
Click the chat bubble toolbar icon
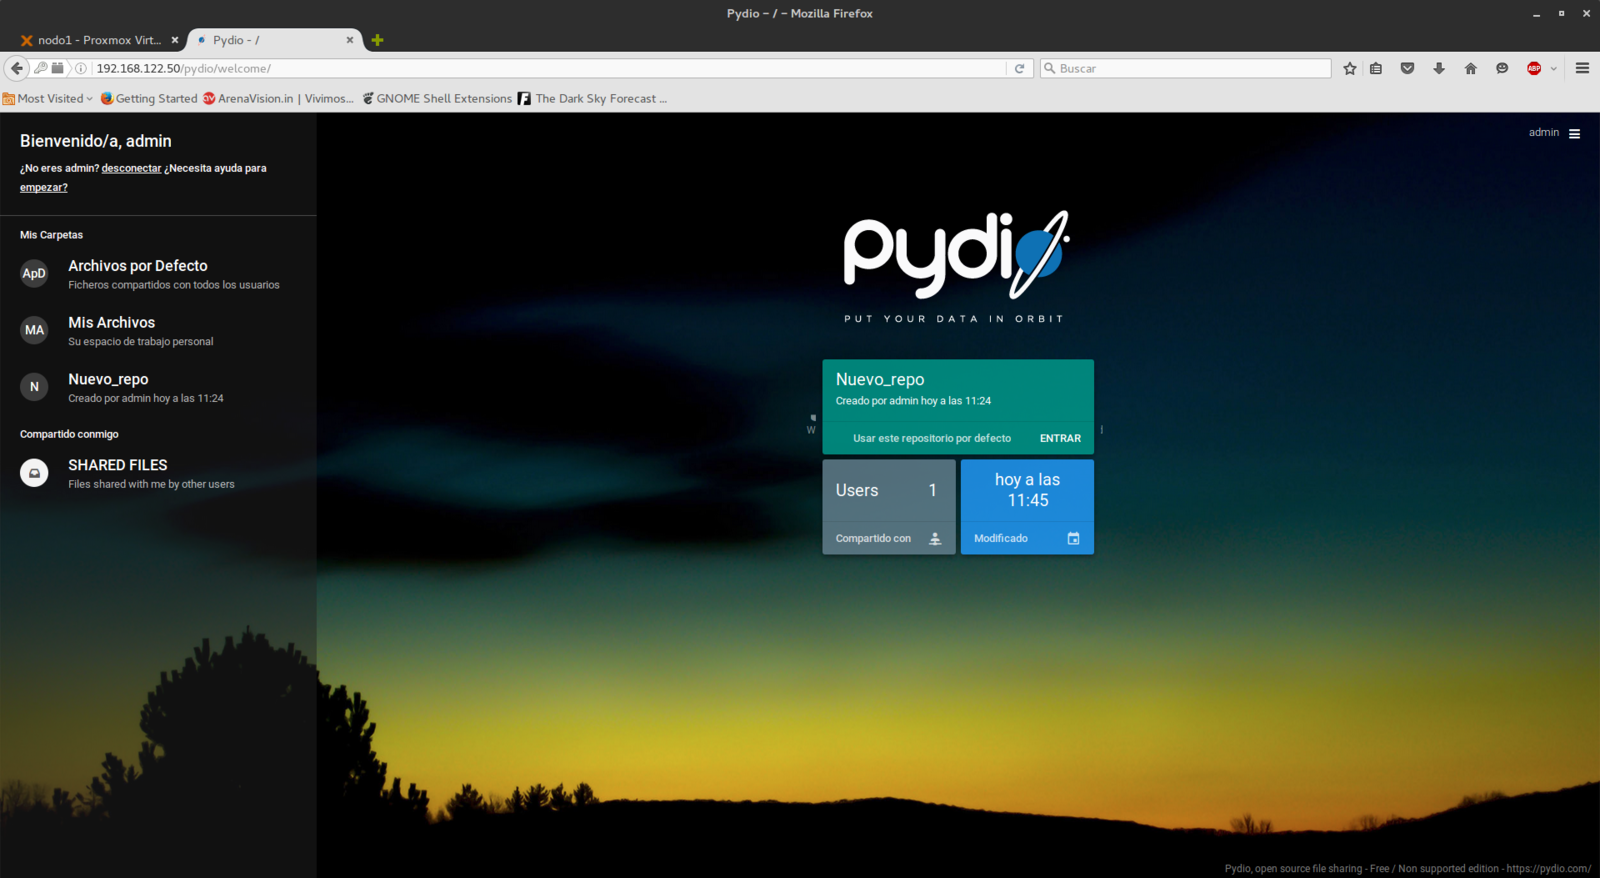(1502, 68)
